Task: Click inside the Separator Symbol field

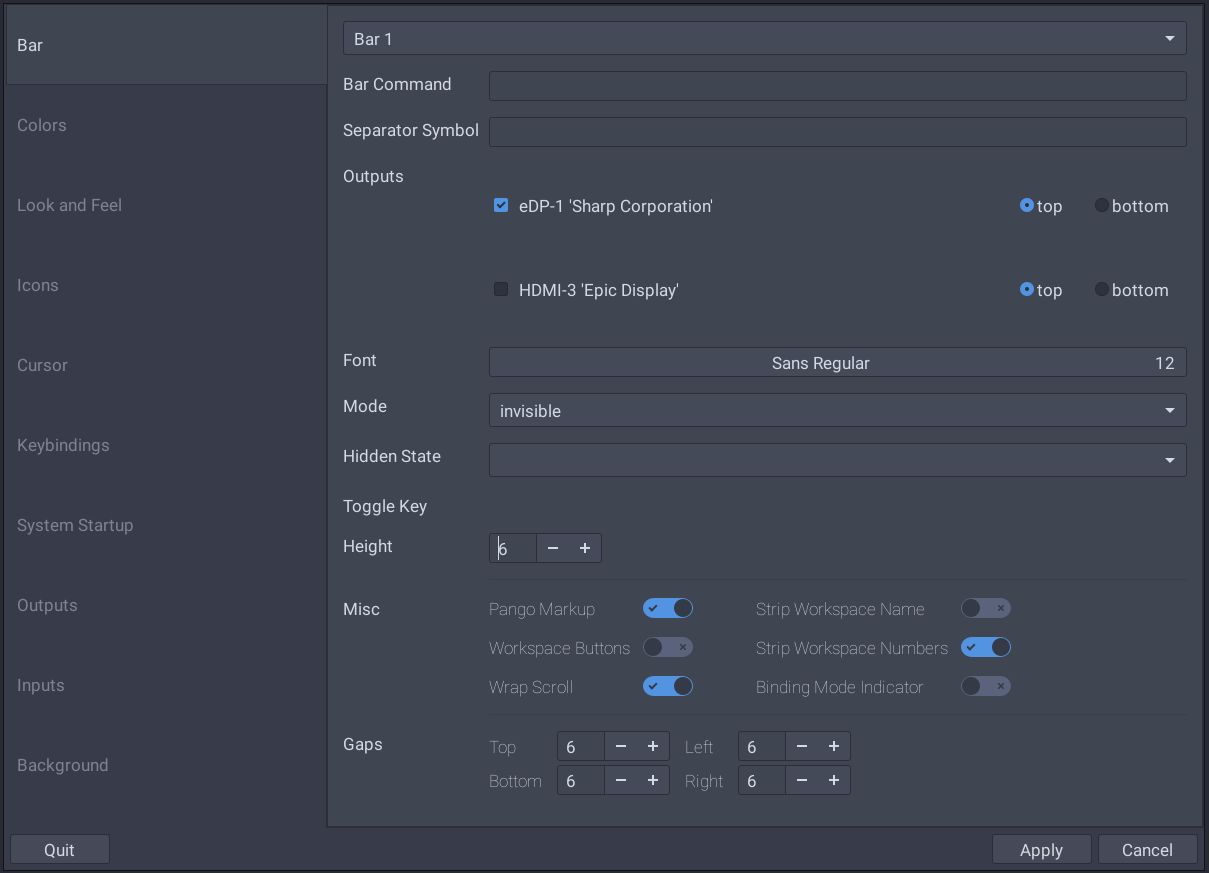Action: (837, 131)
